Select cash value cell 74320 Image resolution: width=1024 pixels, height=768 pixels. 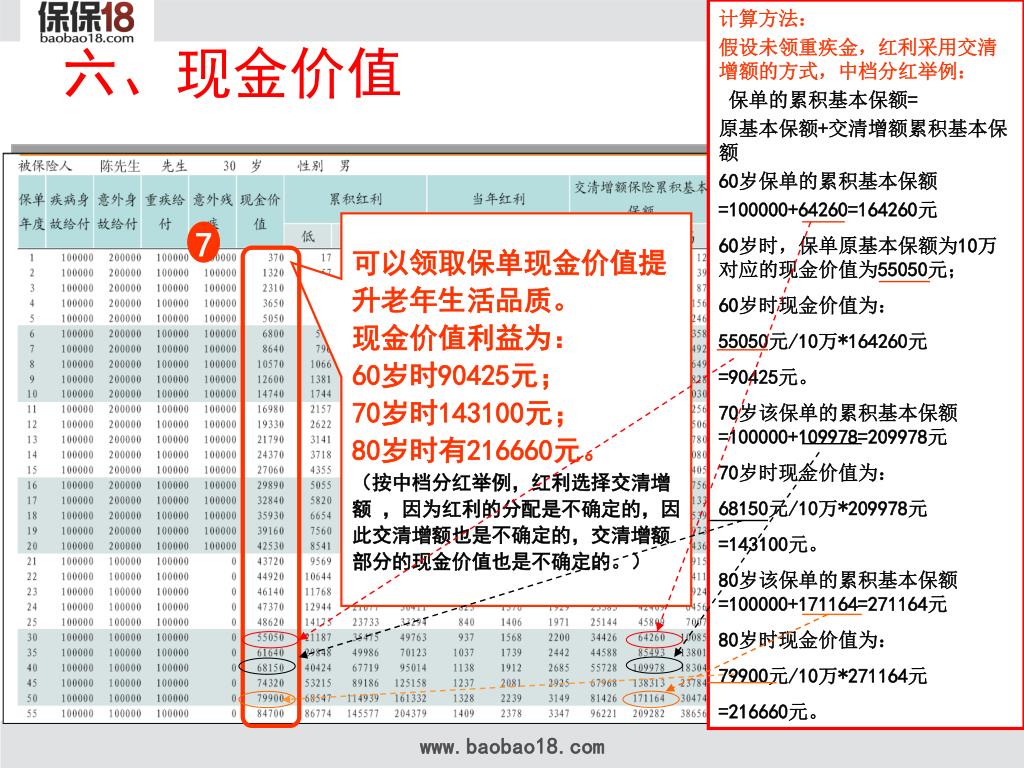click(270, 683)
